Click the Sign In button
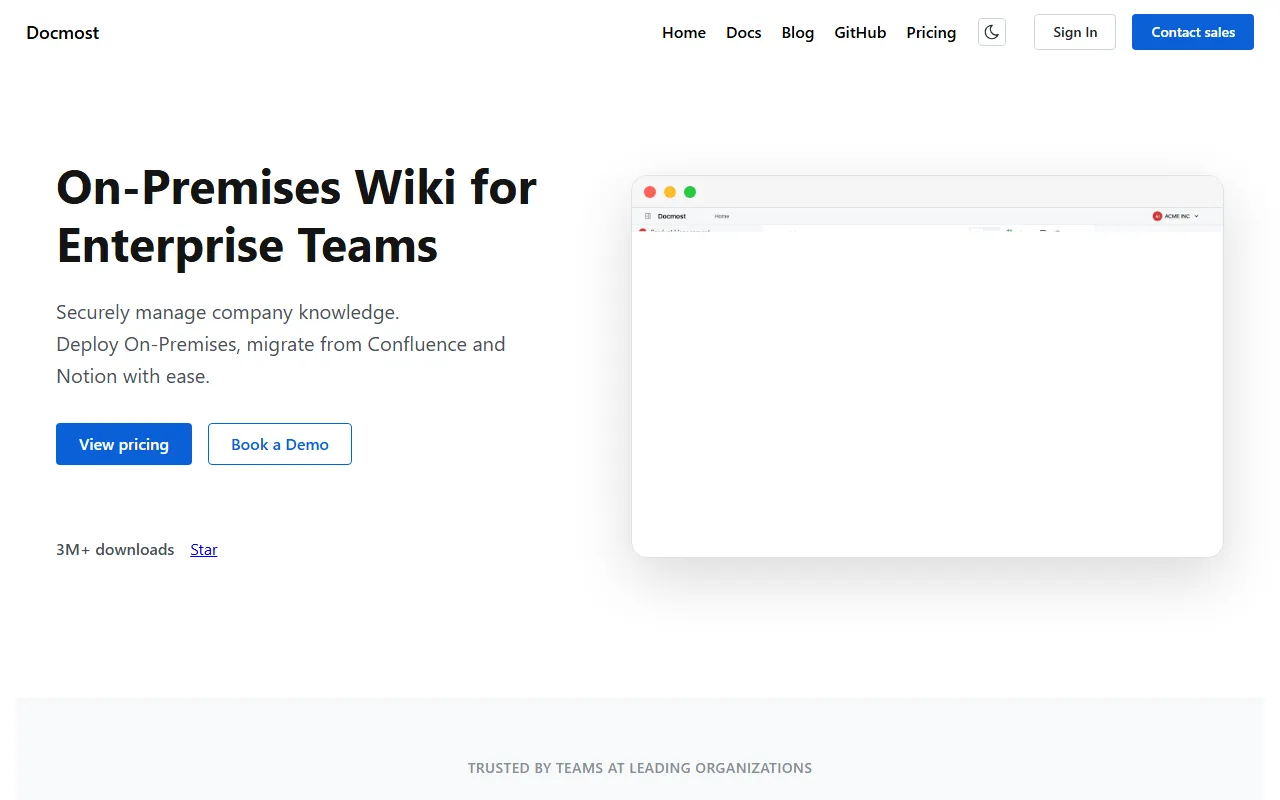This screenshot has height=800, width=1280. point(1074,32)
